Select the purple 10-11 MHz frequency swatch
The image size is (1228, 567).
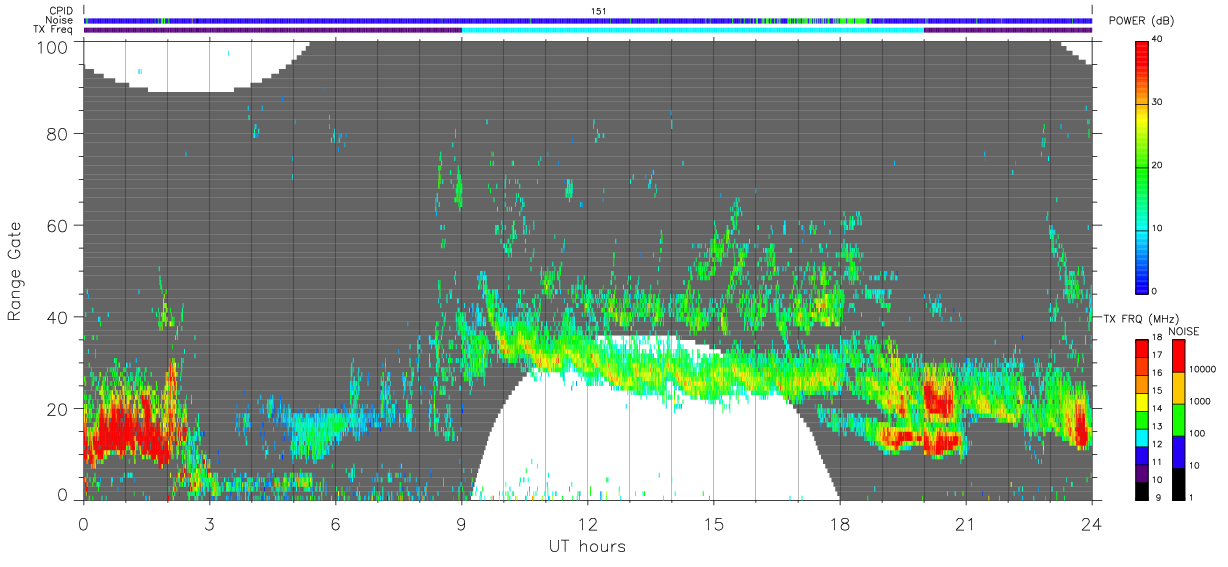pos(1142,471)
